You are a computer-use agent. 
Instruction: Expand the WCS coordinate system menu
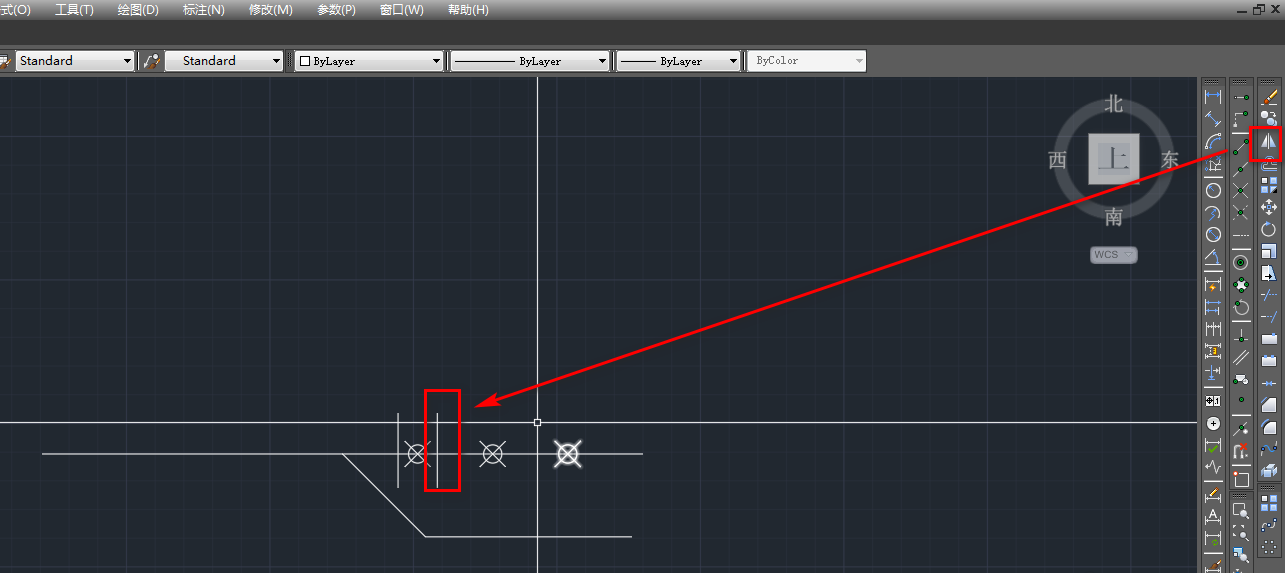pyautogui.click(x=1114, y=254)
